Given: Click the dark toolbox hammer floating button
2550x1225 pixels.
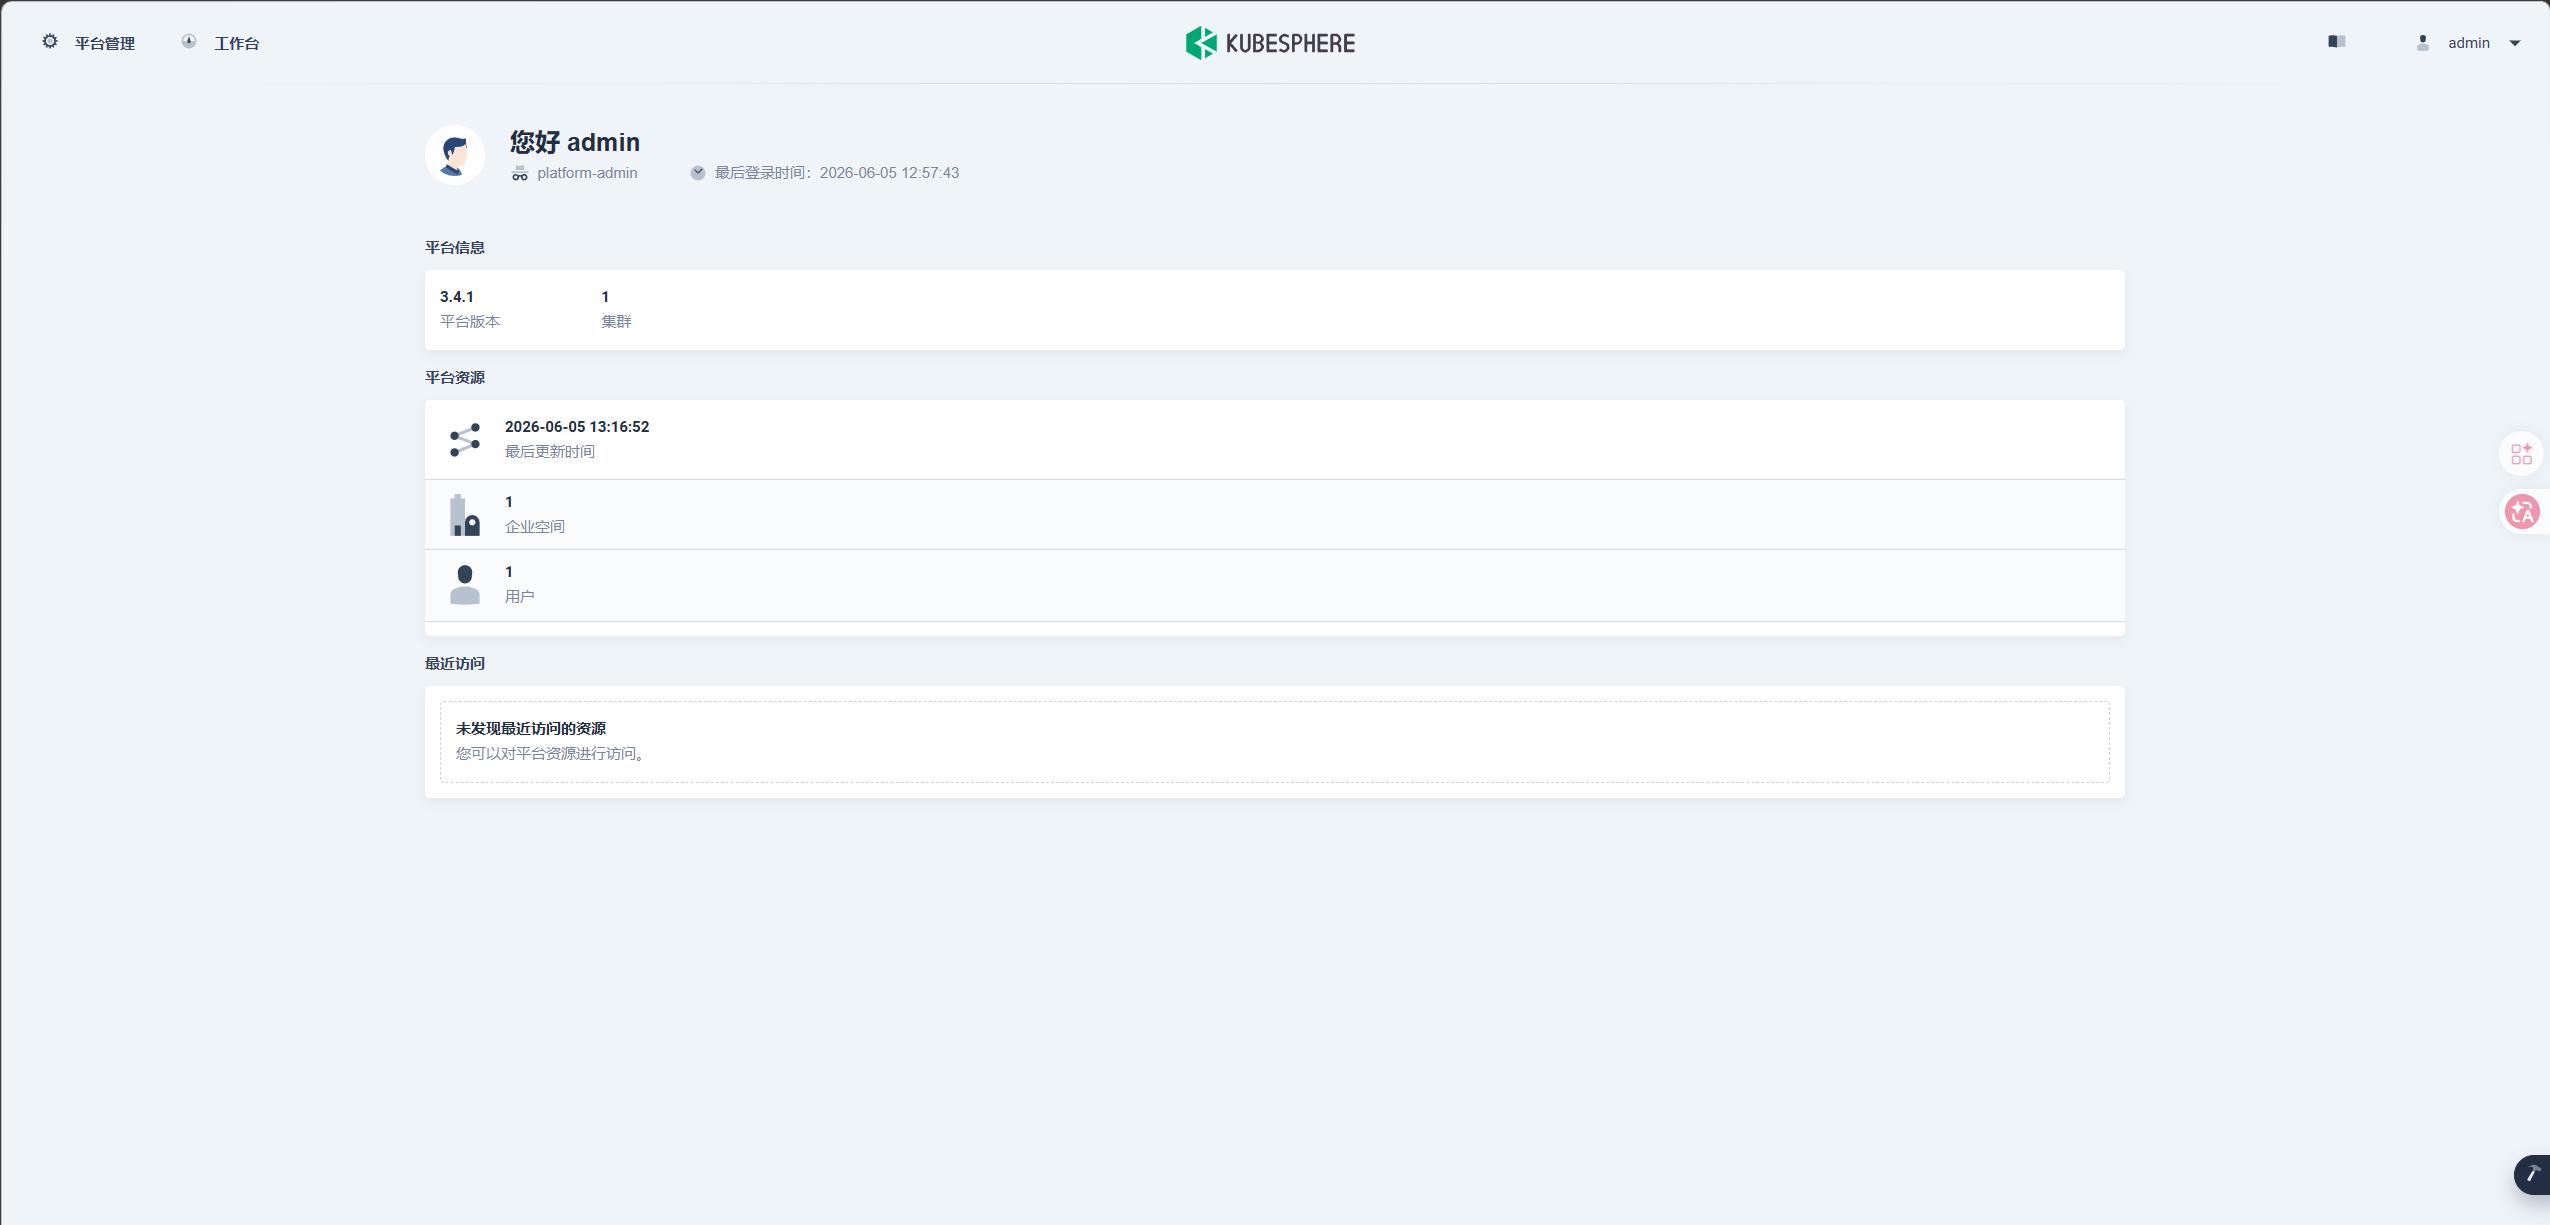Looking at the screenshot, I should [2532, 1174].
